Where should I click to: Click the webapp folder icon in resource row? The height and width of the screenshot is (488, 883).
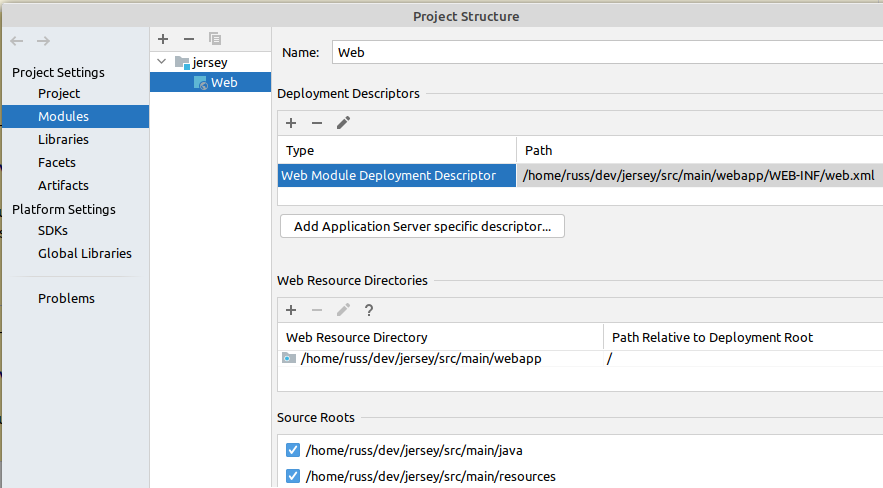(x=289, y=358)
